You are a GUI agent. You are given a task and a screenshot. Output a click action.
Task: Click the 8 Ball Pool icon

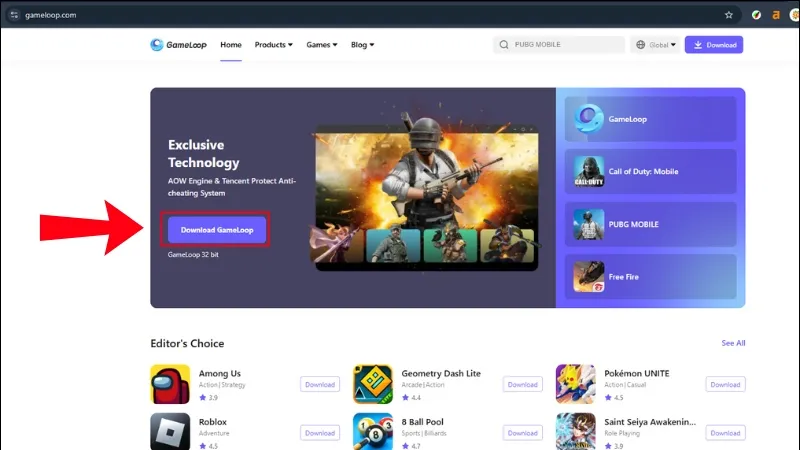[373, 432]
